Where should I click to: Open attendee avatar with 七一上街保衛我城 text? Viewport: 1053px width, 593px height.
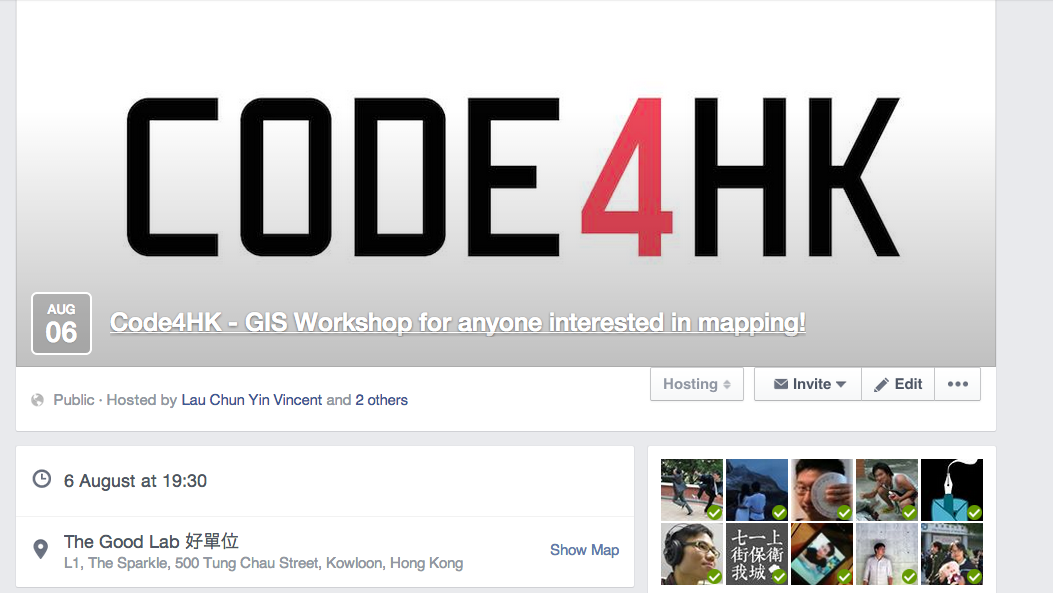(x=757, y=554)
